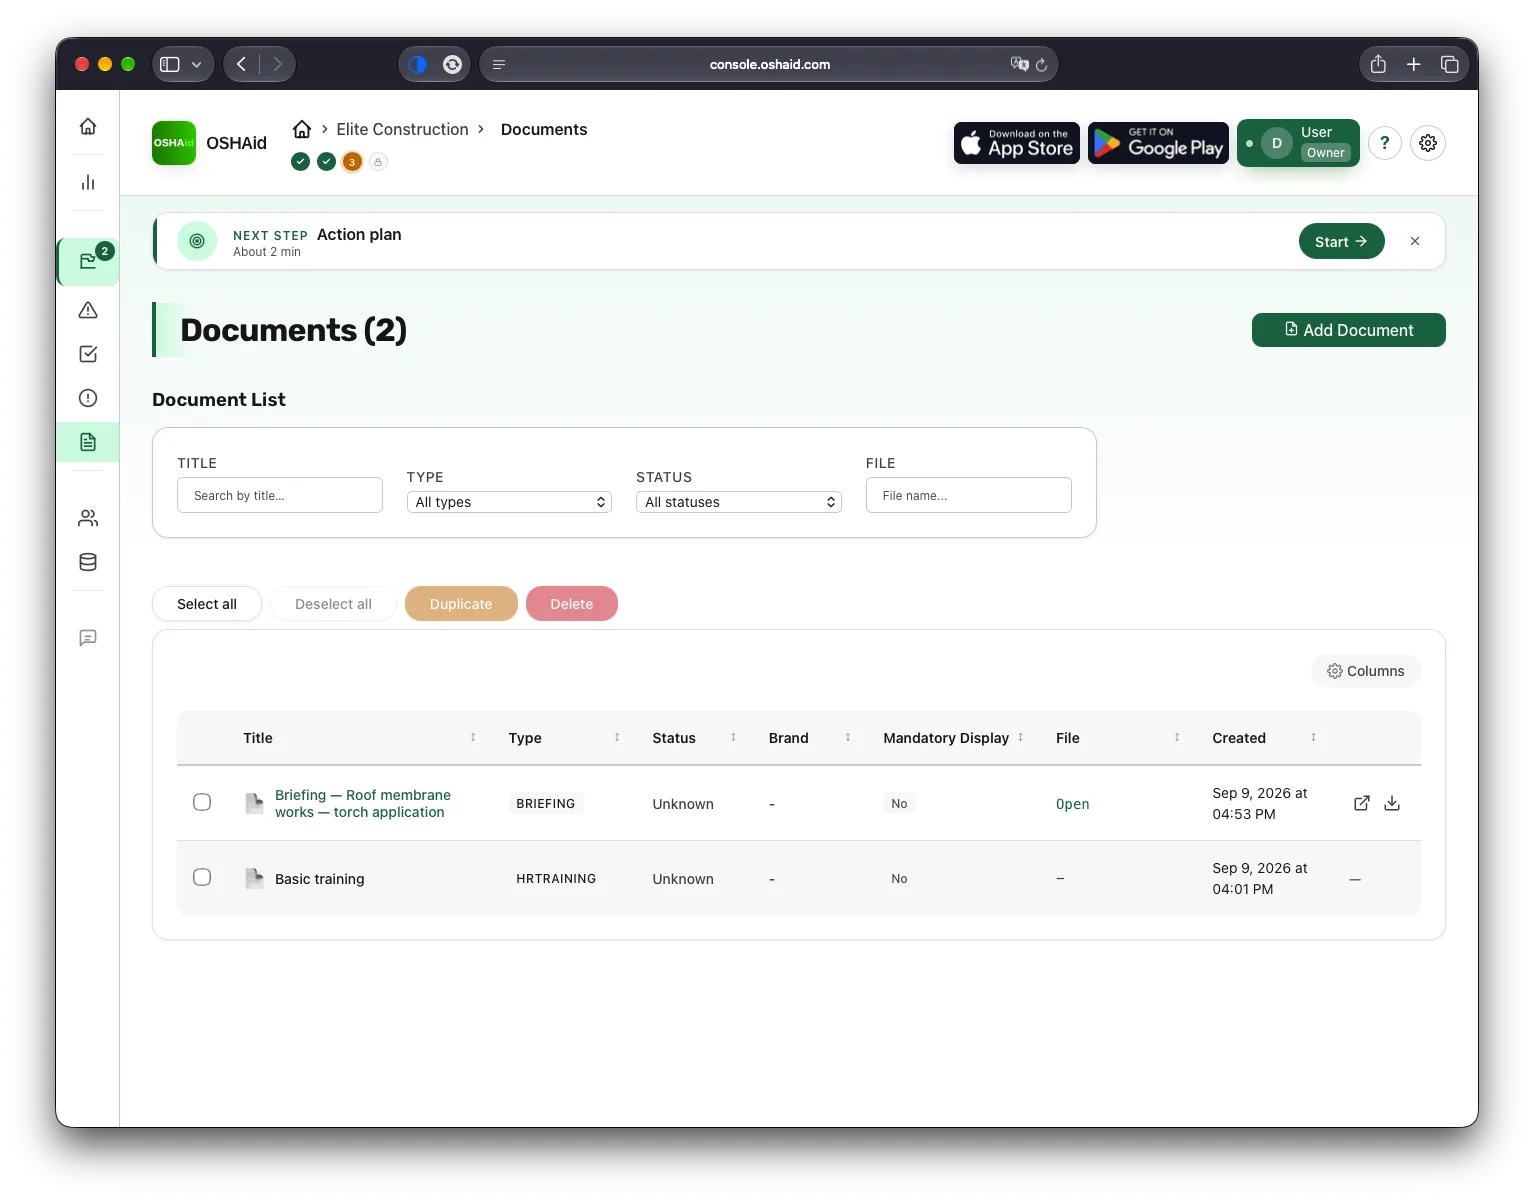
Task: Open Briefing document in new tab icon
Action: (x=1361, y=803)
